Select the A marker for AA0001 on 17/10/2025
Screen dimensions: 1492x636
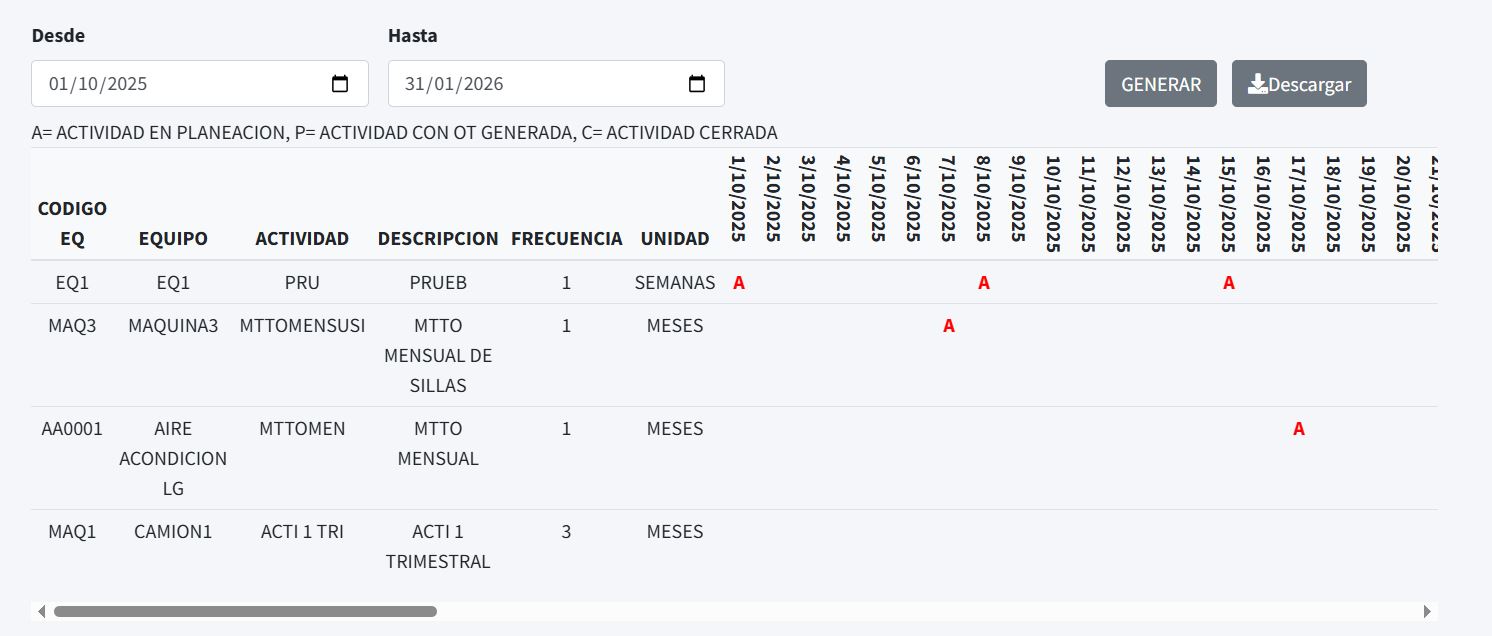(x=1299, y=429)
